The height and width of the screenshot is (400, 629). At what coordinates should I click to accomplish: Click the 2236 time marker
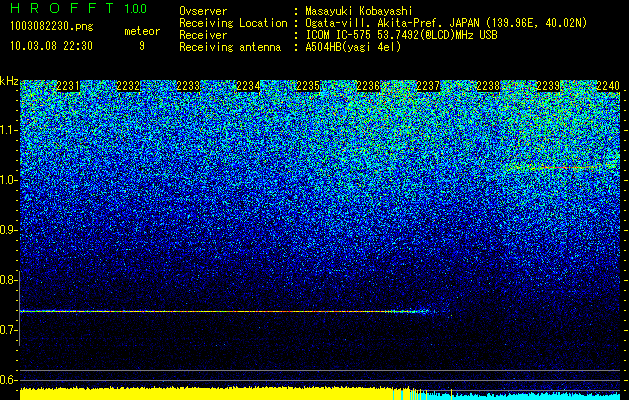368,85
